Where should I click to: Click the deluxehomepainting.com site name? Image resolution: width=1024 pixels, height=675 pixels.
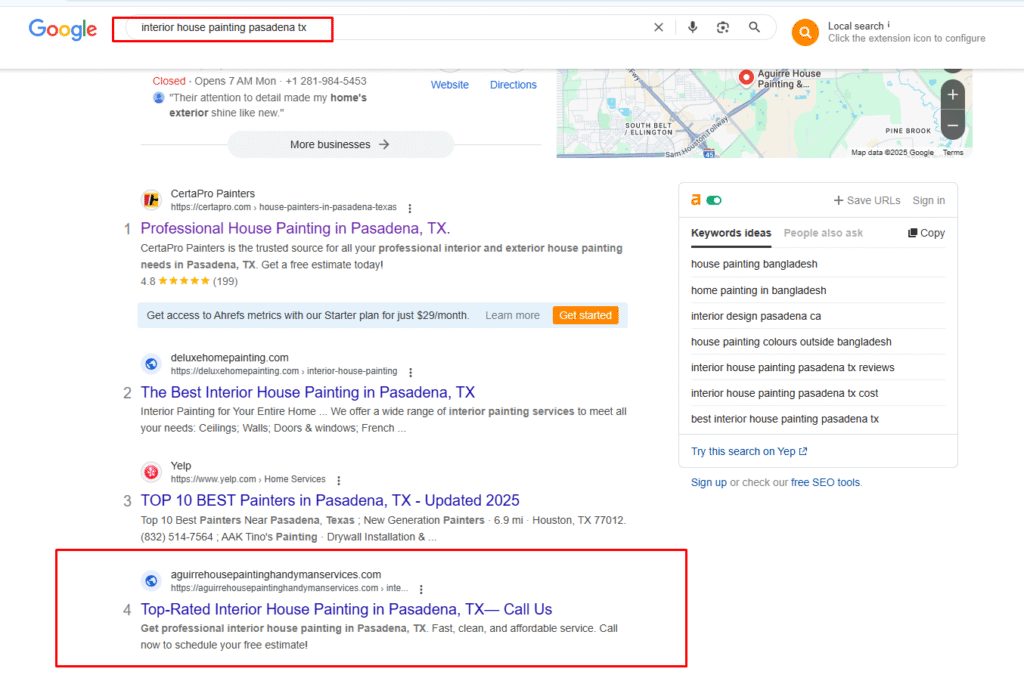pyautogui.click(x=229, y=358)
